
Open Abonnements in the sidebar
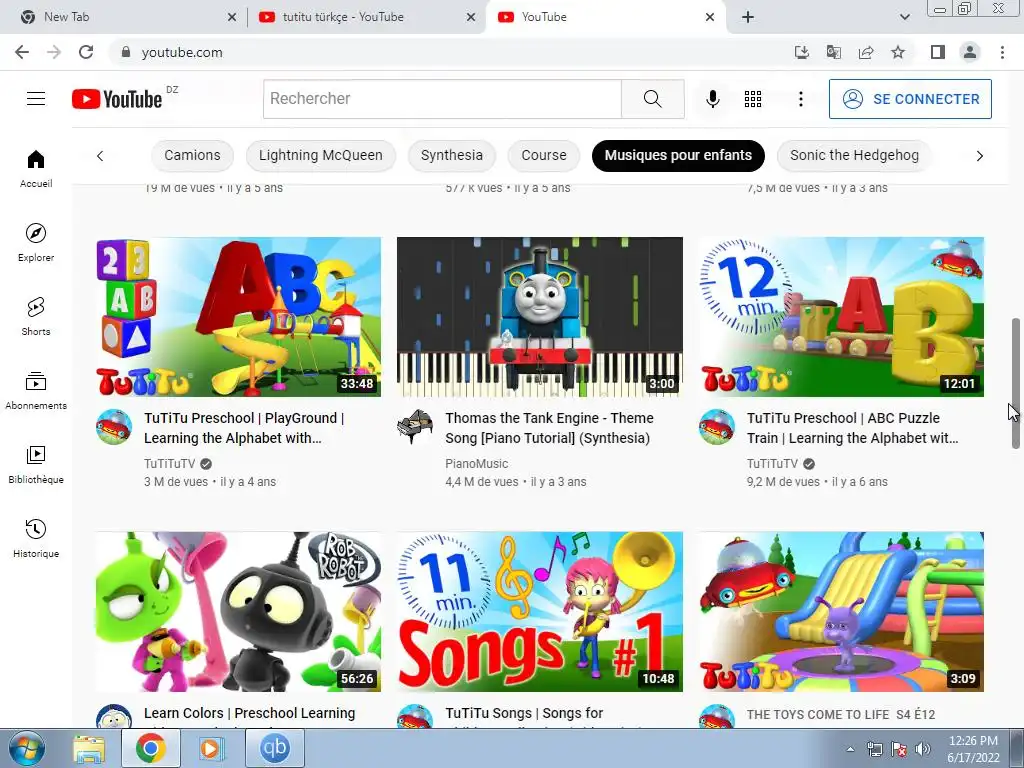pos(36,391)
